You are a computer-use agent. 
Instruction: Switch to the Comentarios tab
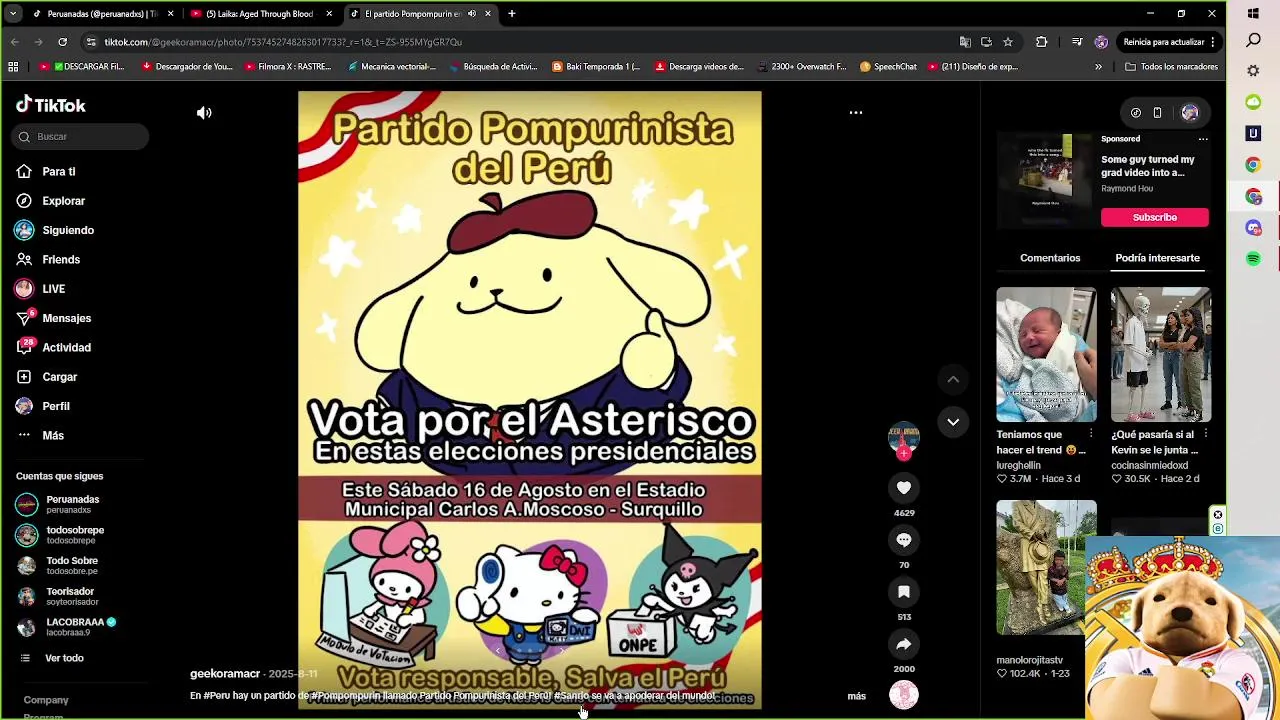[1050, 258]
